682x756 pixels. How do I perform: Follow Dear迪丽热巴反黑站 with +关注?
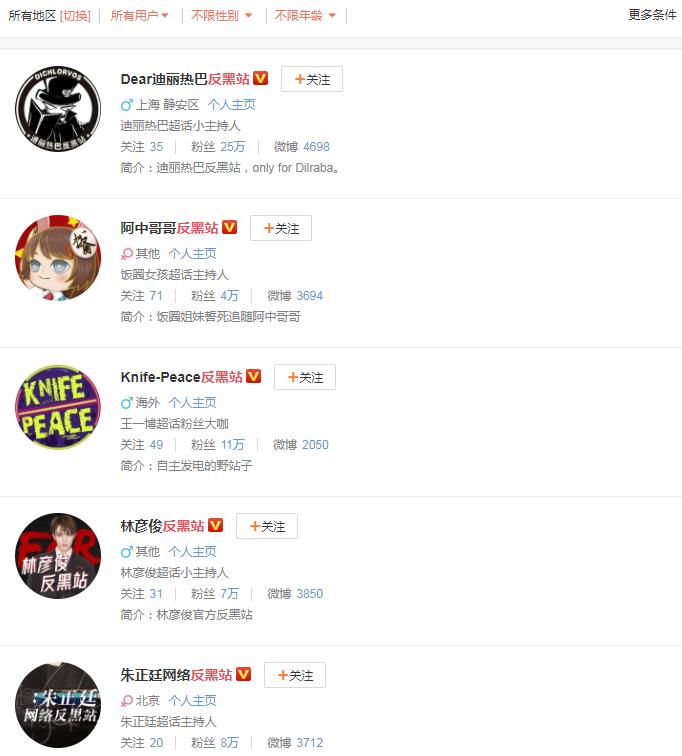tap(312, 79)
